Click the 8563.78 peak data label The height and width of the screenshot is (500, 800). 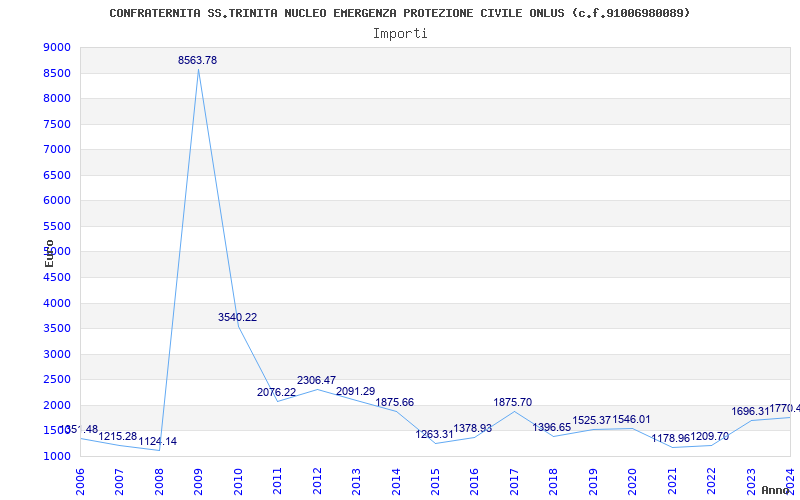click(x=197, y=60)
